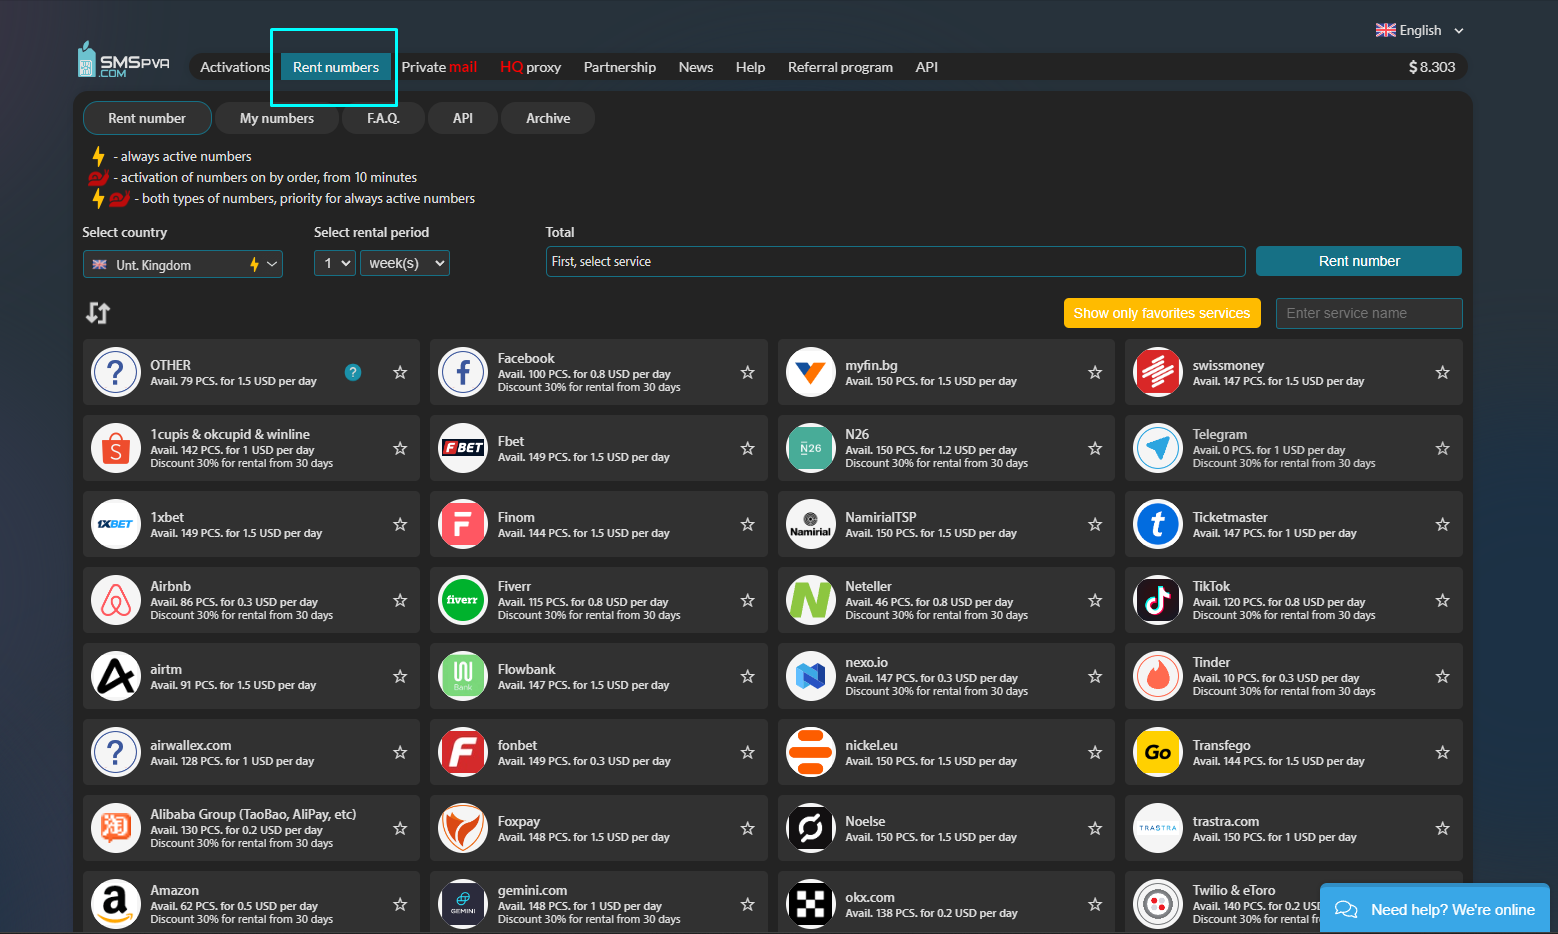Star the Fiverr service
Screen dimensions: 1558x934
click(x=747, y=600)
